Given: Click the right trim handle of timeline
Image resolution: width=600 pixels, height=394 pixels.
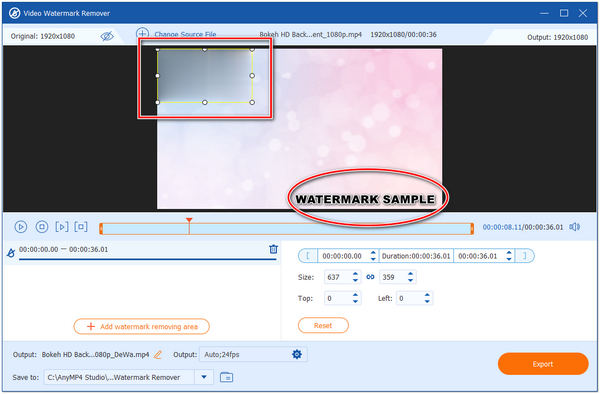Looking at the screenshot, I should pos(472,229).
